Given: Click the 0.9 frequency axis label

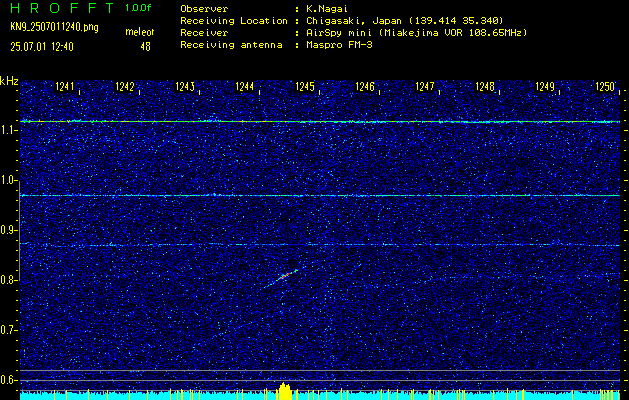Looking at the screenshot, I should click(6, 230).
